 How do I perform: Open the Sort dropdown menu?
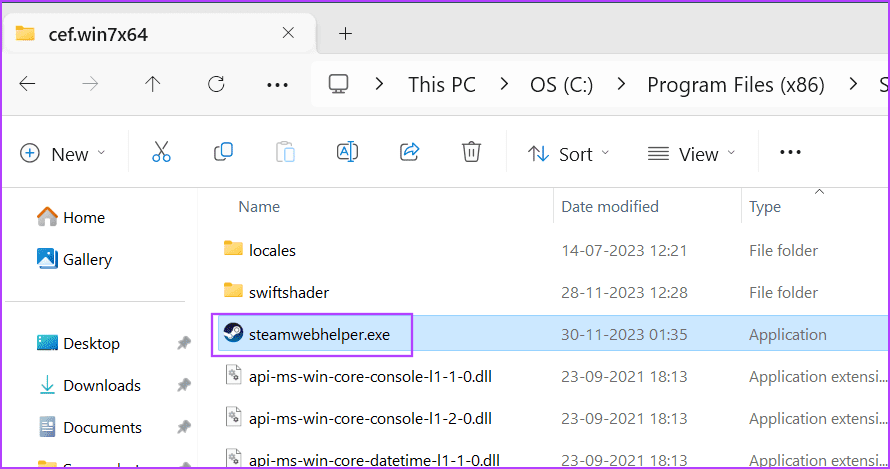pos(568,153)
